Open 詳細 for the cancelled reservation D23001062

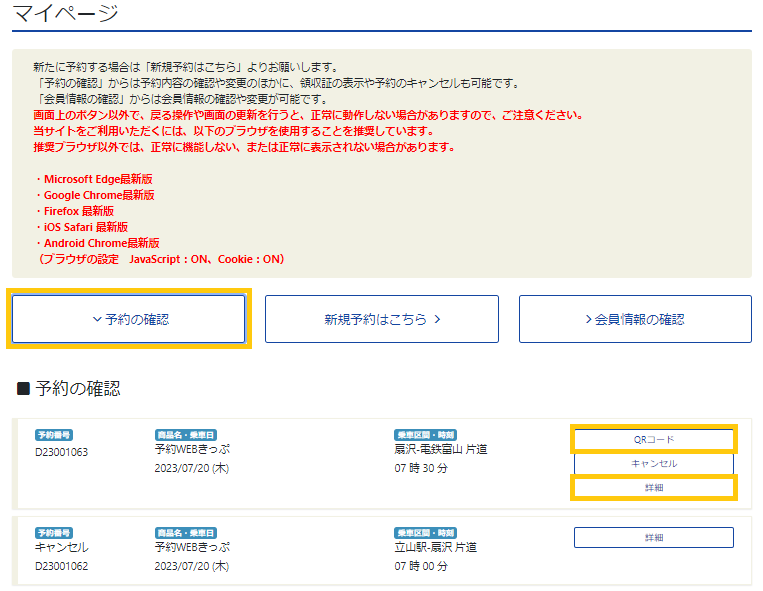(x=654, y=537)
